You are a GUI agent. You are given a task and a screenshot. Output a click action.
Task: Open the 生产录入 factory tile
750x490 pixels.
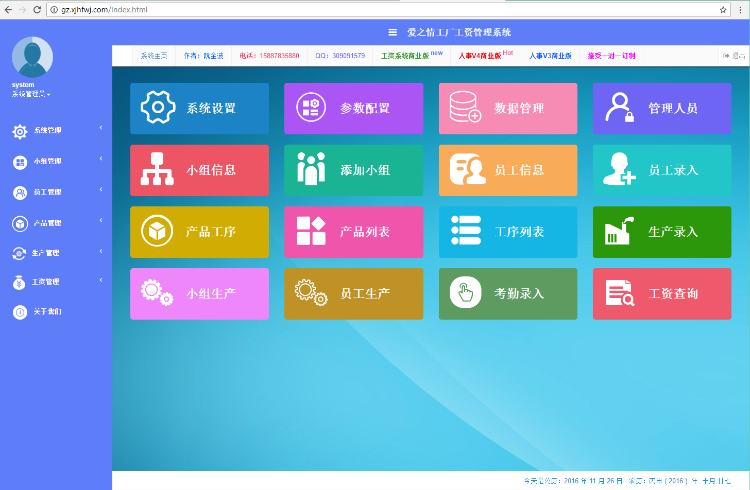(662, 231)
